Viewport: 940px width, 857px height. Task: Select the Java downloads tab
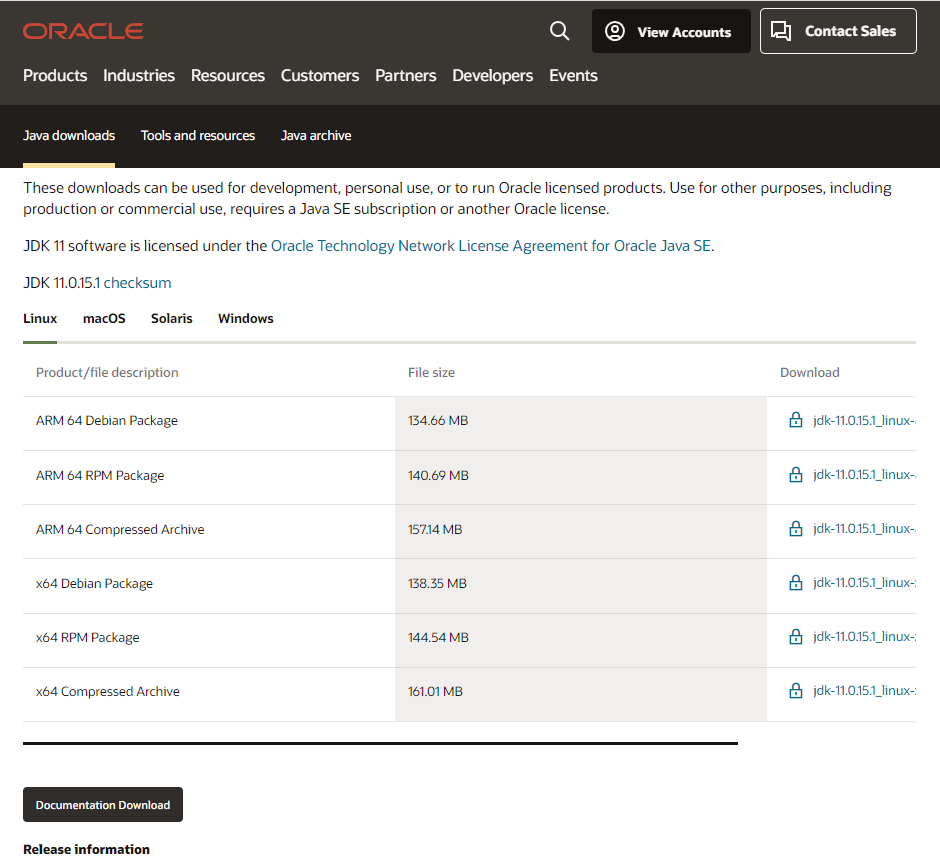coord(69,135)
